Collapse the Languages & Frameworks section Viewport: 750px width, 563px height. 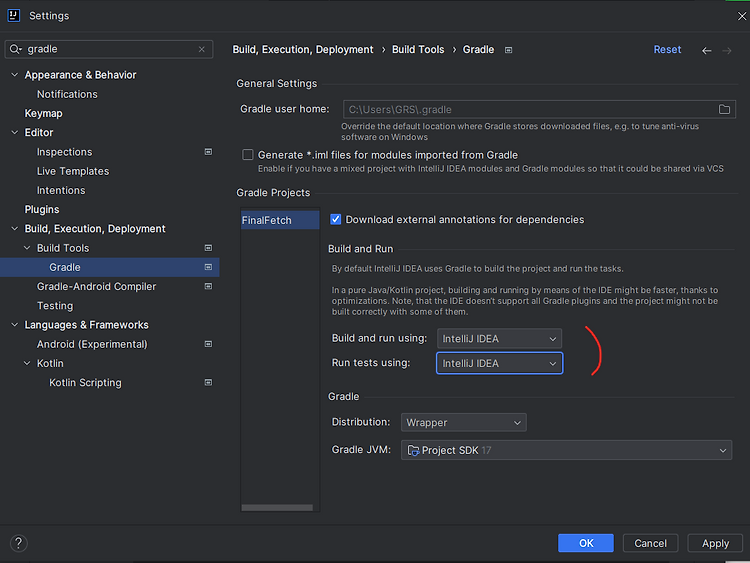[15, 325]
